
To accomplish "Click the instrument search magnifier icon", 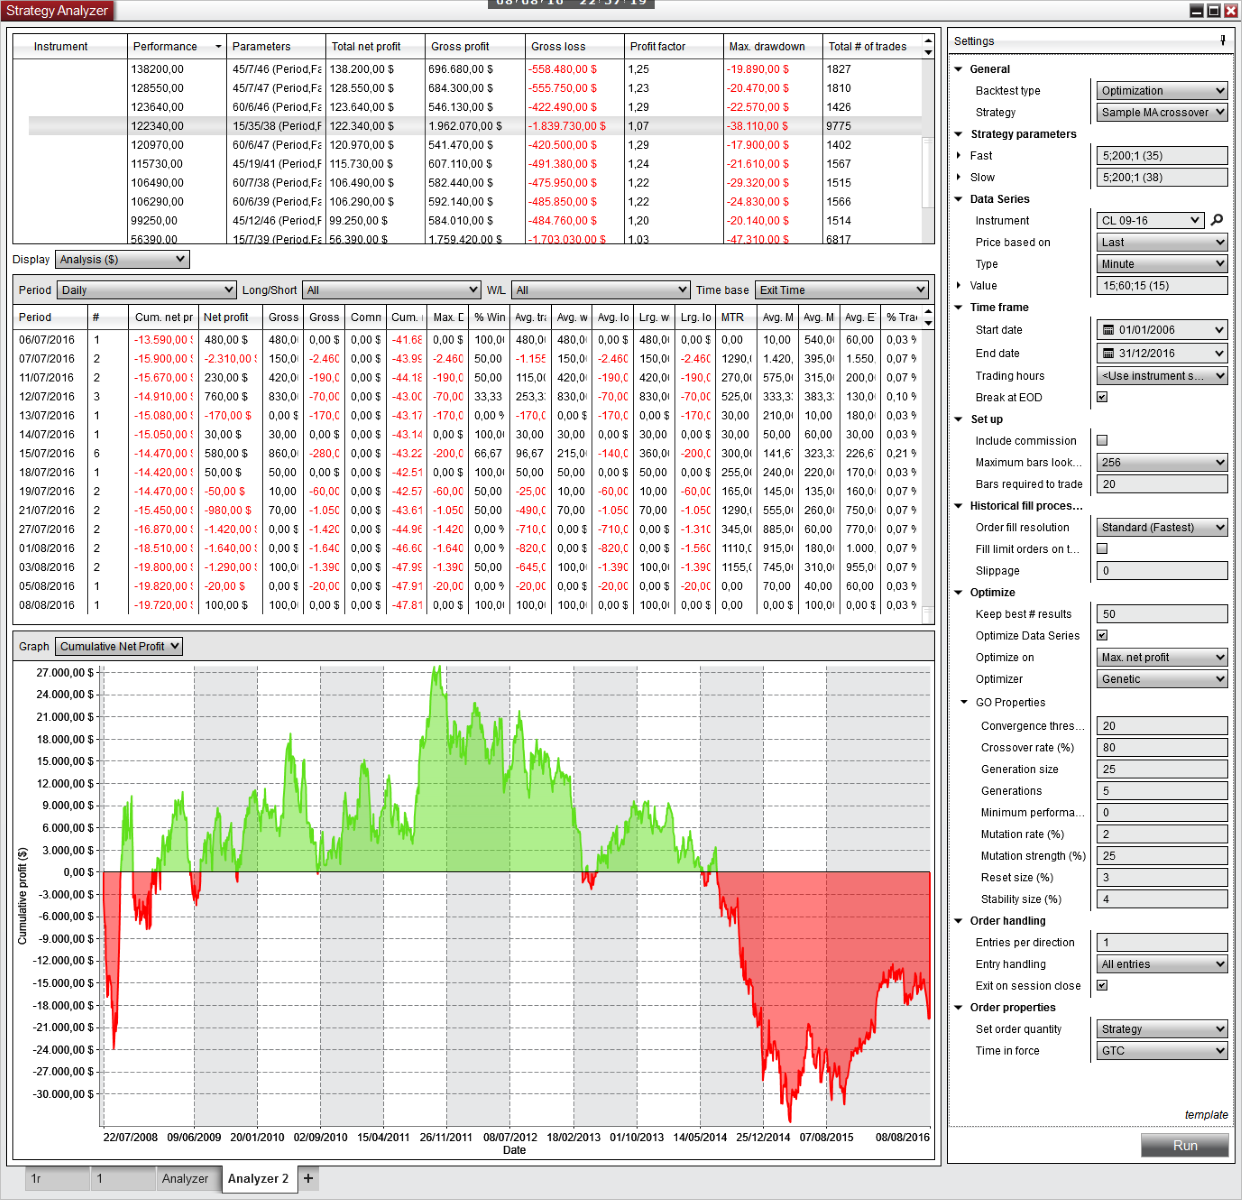I will pyautogui.click(x=1217, y=220).
